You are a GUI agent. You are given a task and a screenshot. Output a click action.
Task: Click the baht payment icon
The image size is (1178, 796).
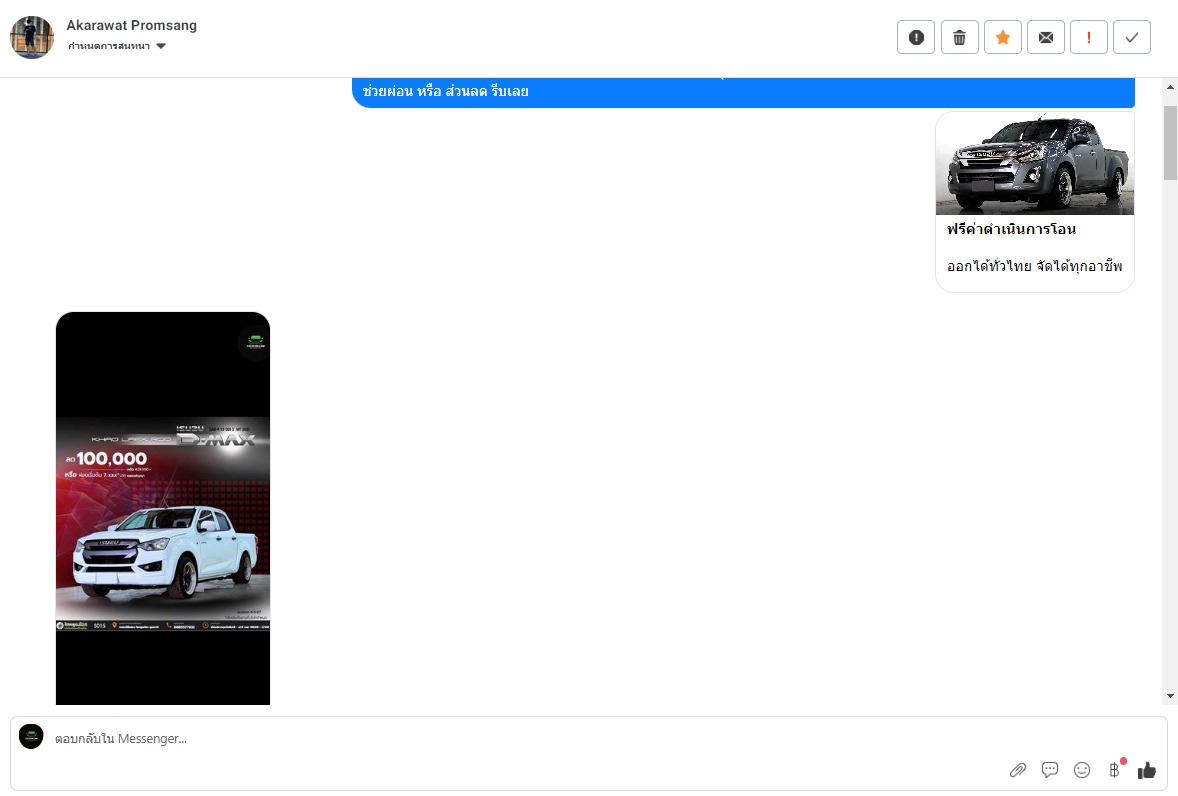tap(1115, 769)
